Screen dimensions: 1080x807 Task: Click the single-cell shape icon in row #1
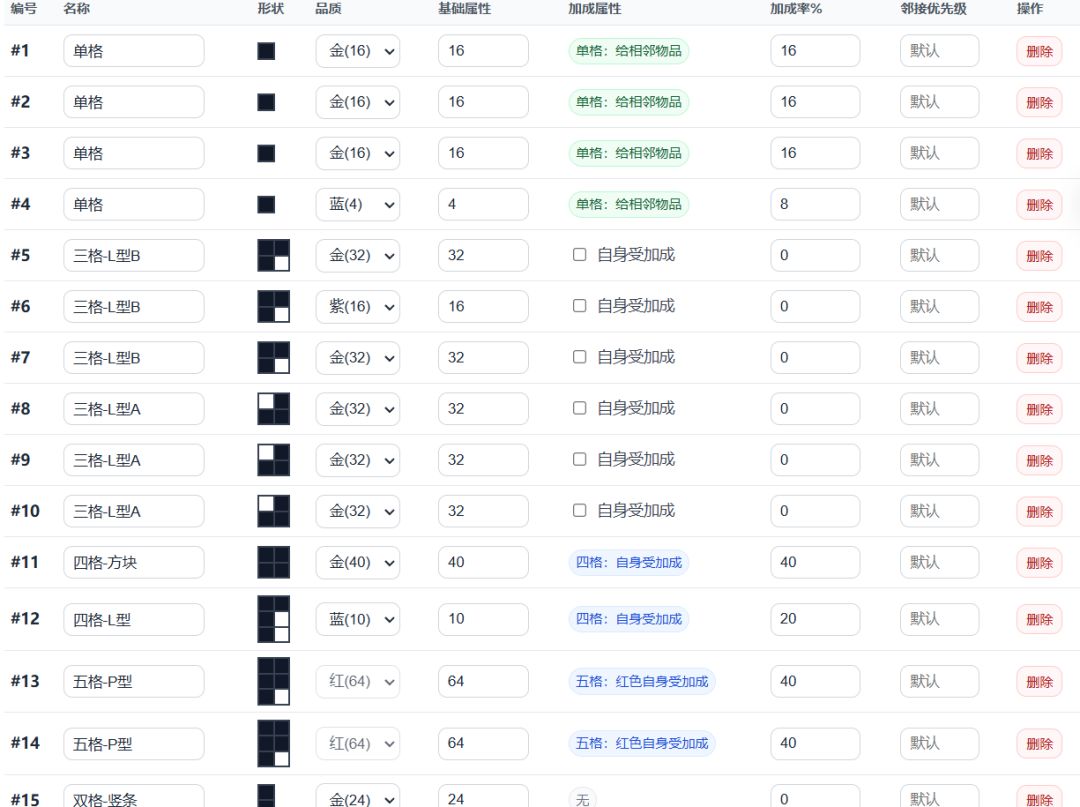tap(266, 51)
